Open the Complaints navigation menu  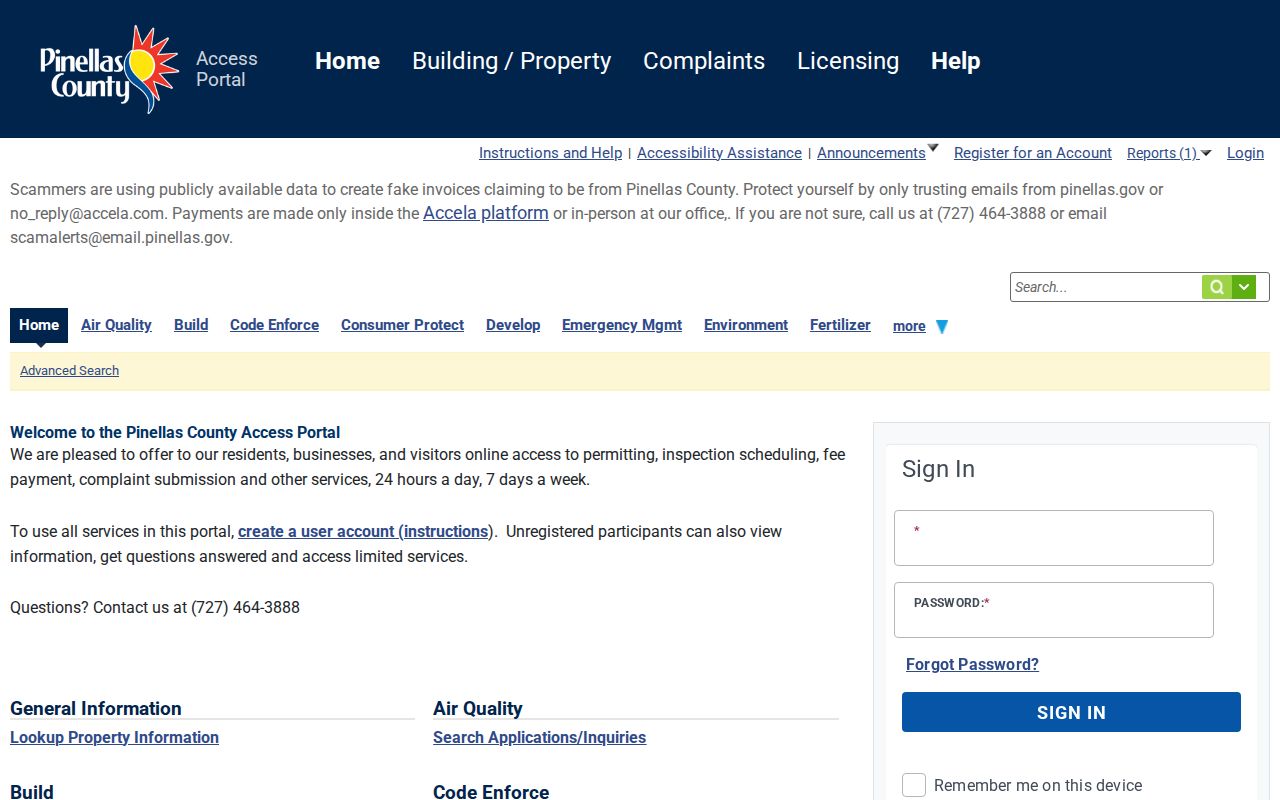(x=704, y=61)
